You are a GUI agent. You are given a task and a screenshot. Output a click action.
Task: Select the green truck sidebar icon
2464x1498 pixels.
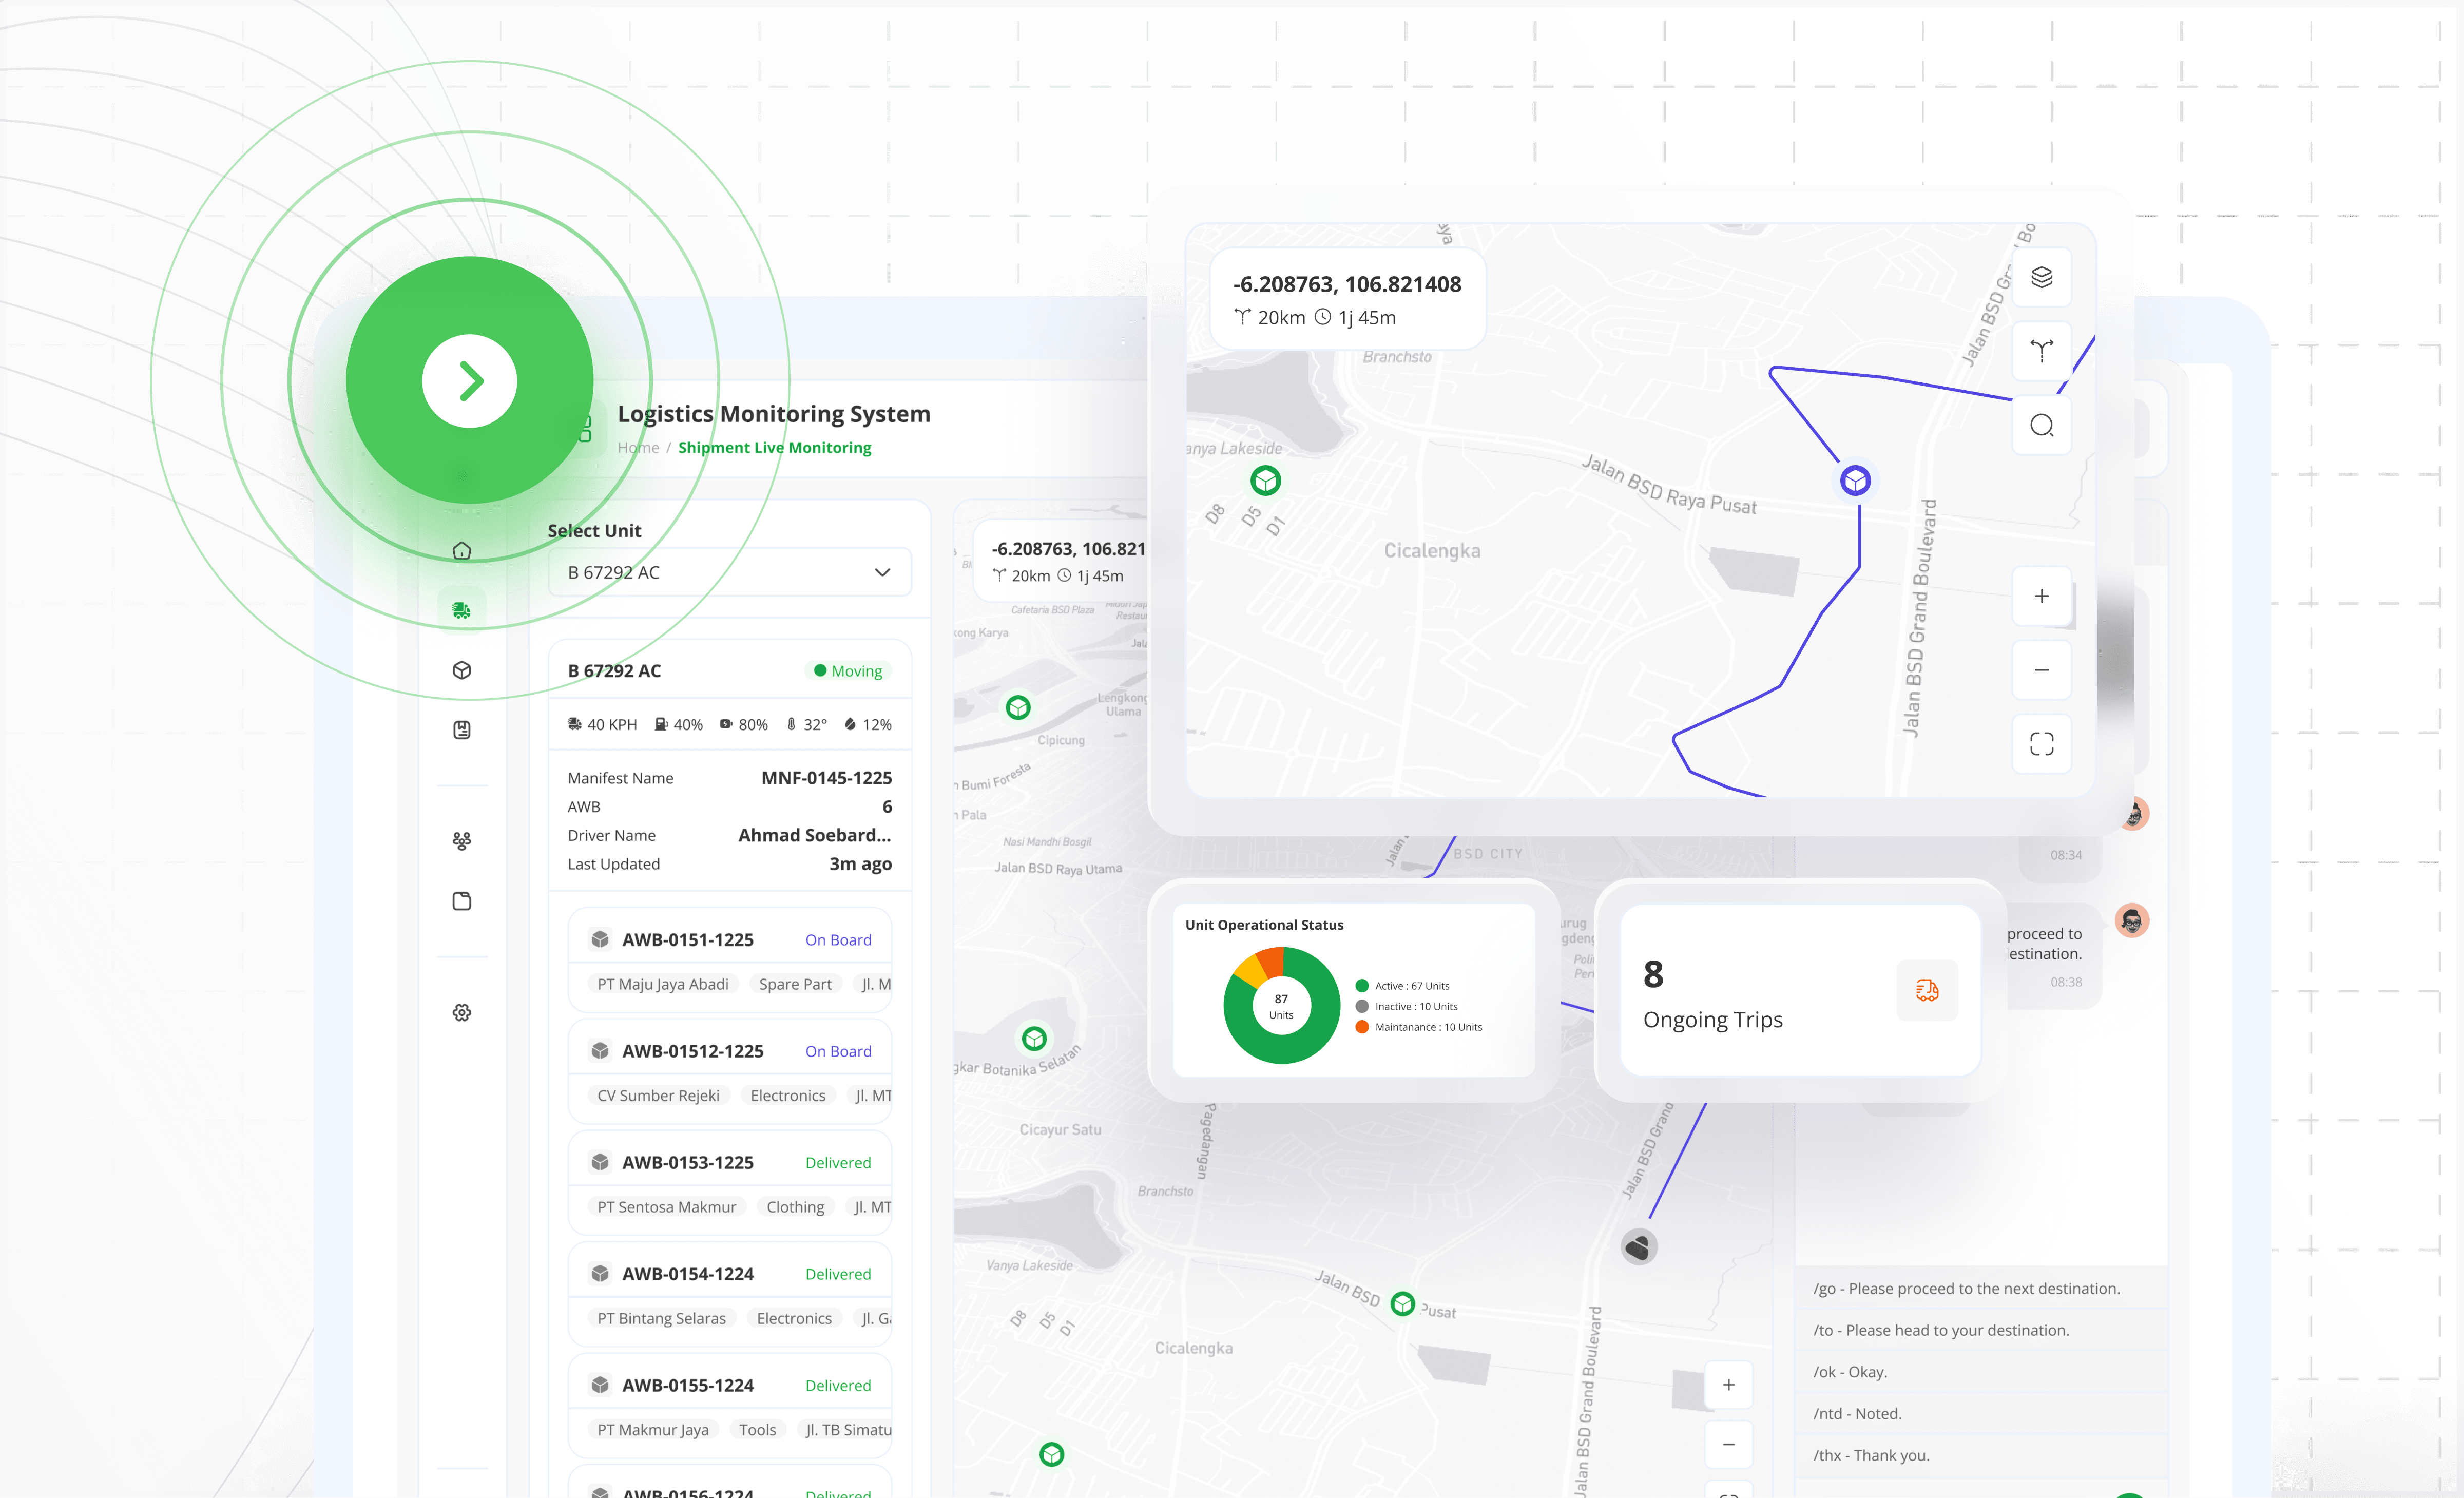(x=461, y=610)
